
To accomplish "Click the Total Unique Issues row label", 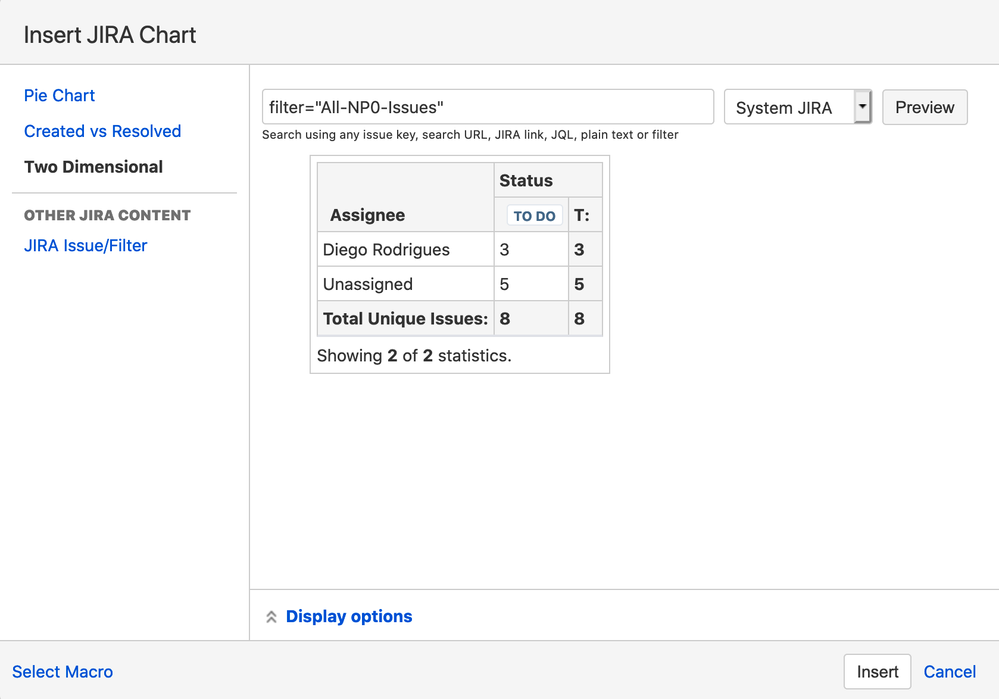I will coord(405,319).
